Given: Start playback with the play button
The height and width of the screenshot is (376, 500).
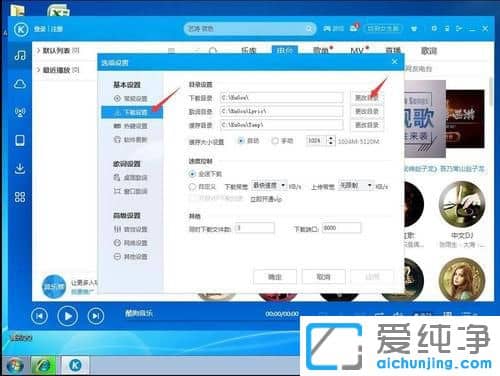Looking at the screenshot, I should click(x=68, y=316).
